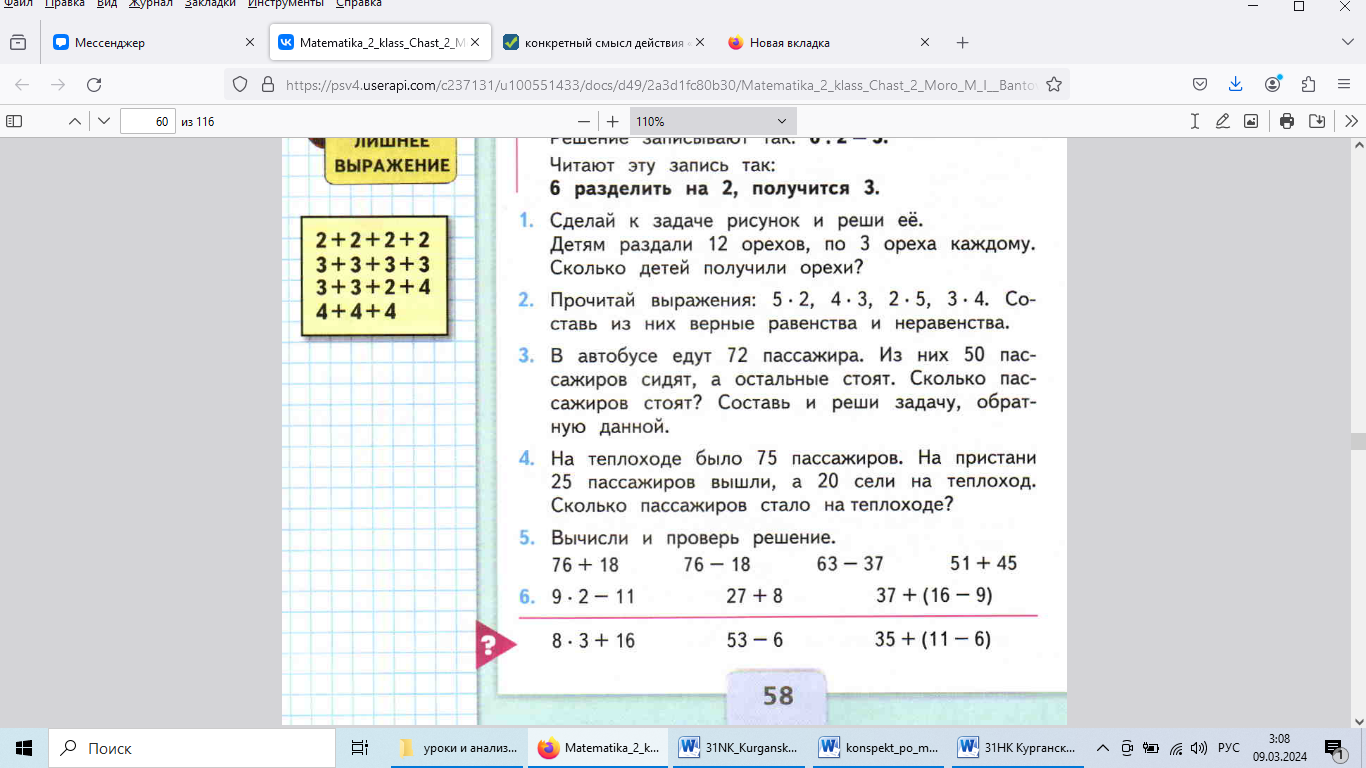Select the PDF draw tool

click(1222, 121)
